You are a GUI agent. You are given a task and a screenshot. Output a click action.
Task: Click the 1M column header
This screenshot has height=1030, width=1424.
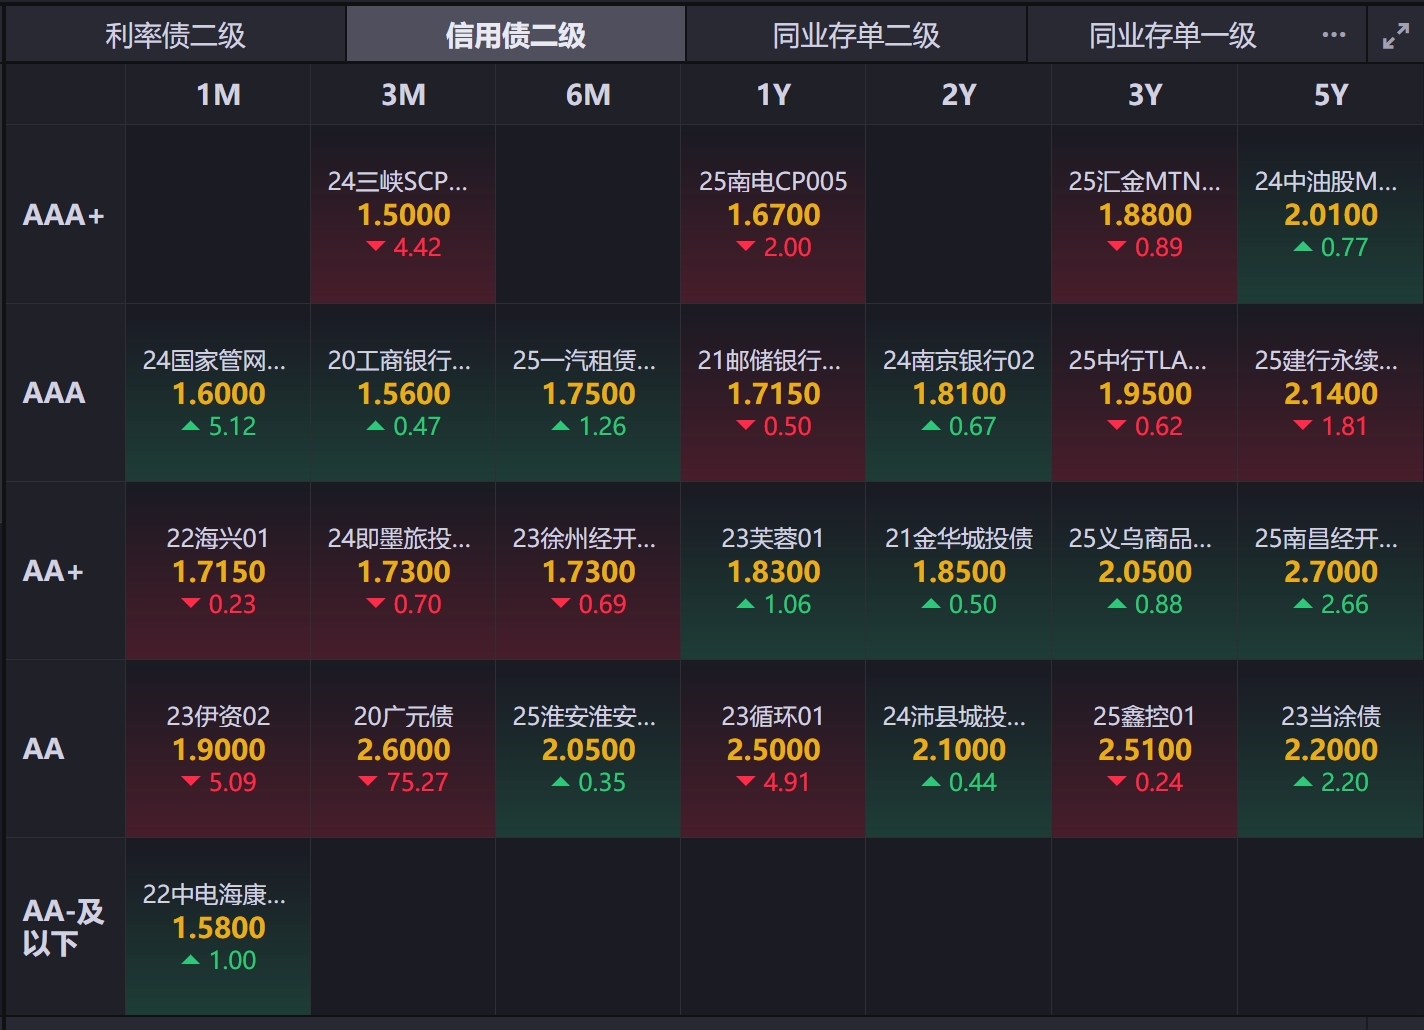tap(218, 95)
